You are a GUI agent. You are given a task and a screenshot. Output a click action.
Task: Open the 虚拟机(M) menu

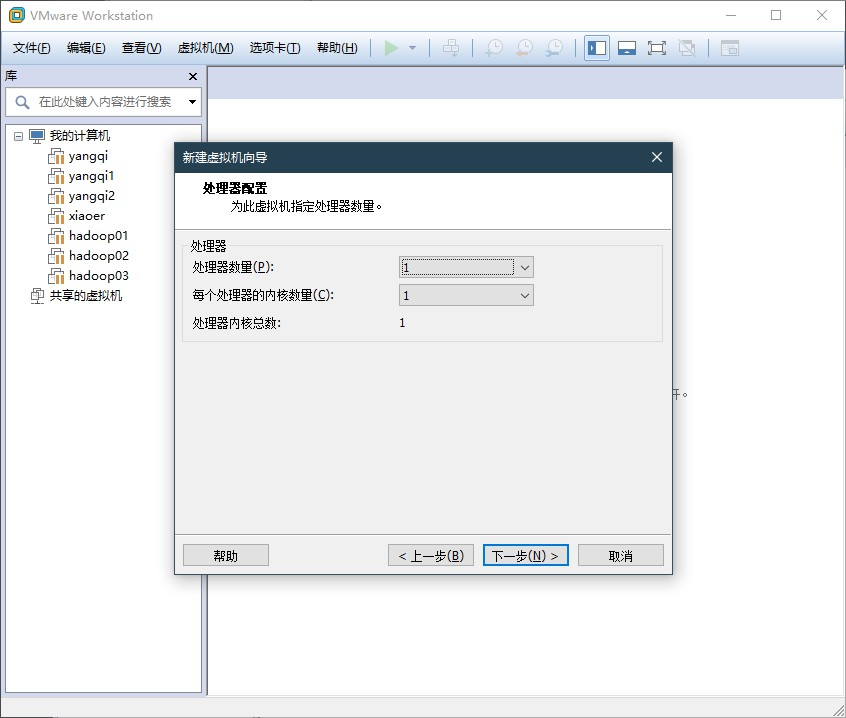206,48
